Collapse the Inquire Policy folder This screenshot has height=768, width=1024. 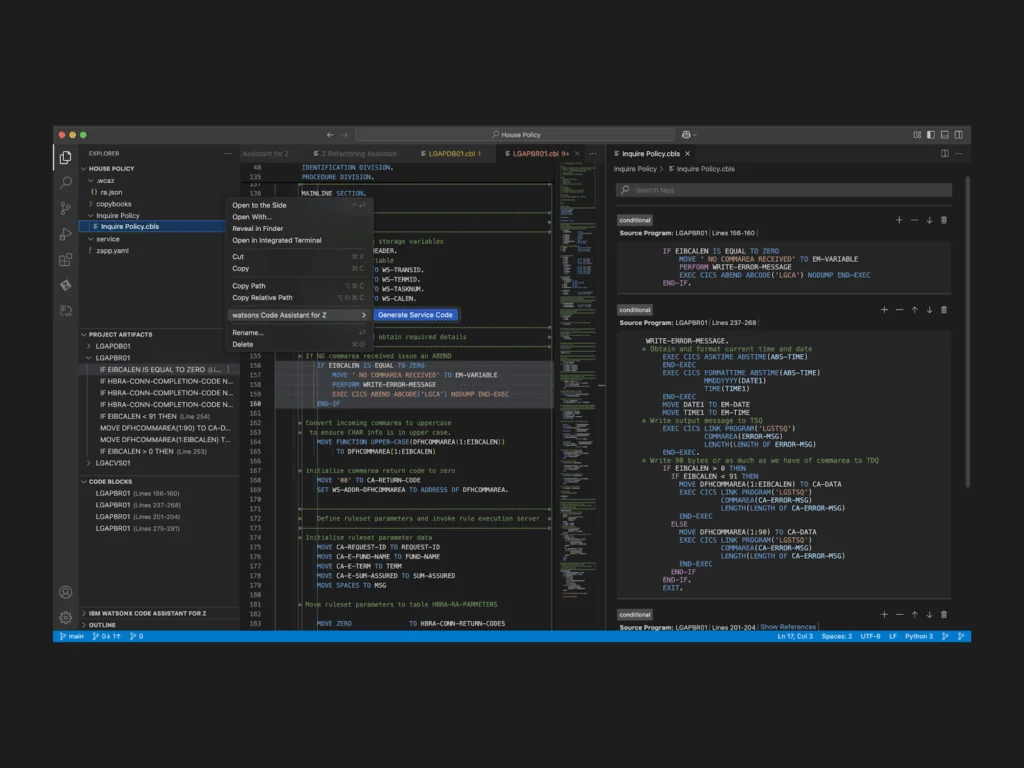point(91,216)
